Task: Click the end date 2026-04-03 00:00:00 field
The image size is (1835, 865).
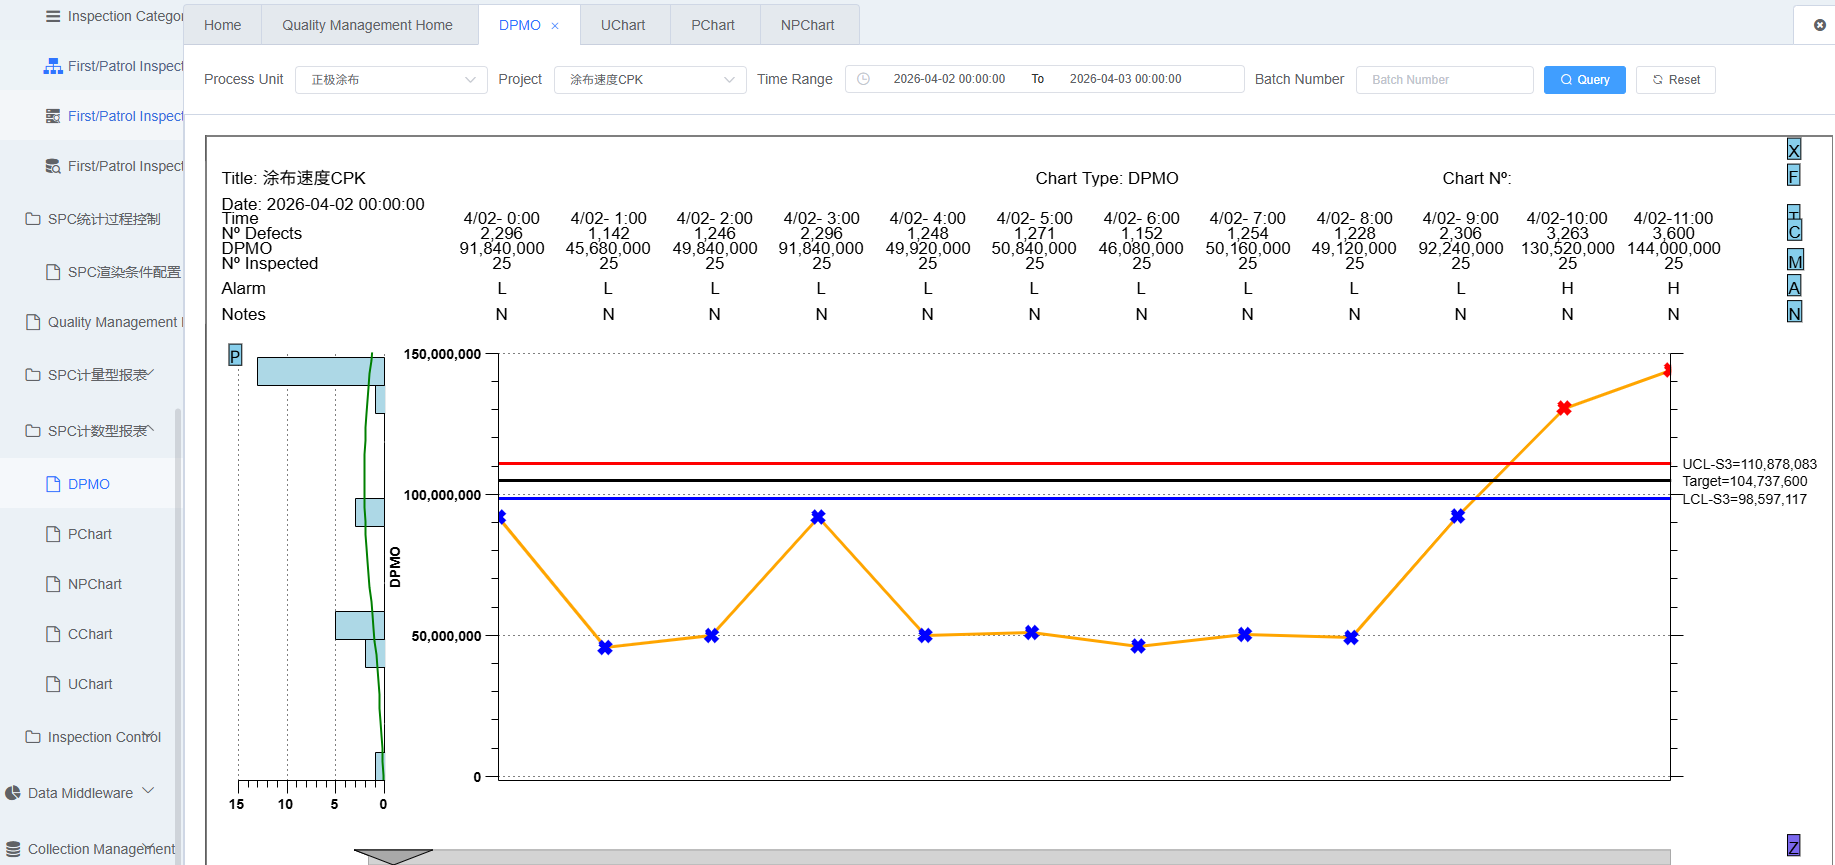Action: pyautogui.click(x=1125, y=79)
